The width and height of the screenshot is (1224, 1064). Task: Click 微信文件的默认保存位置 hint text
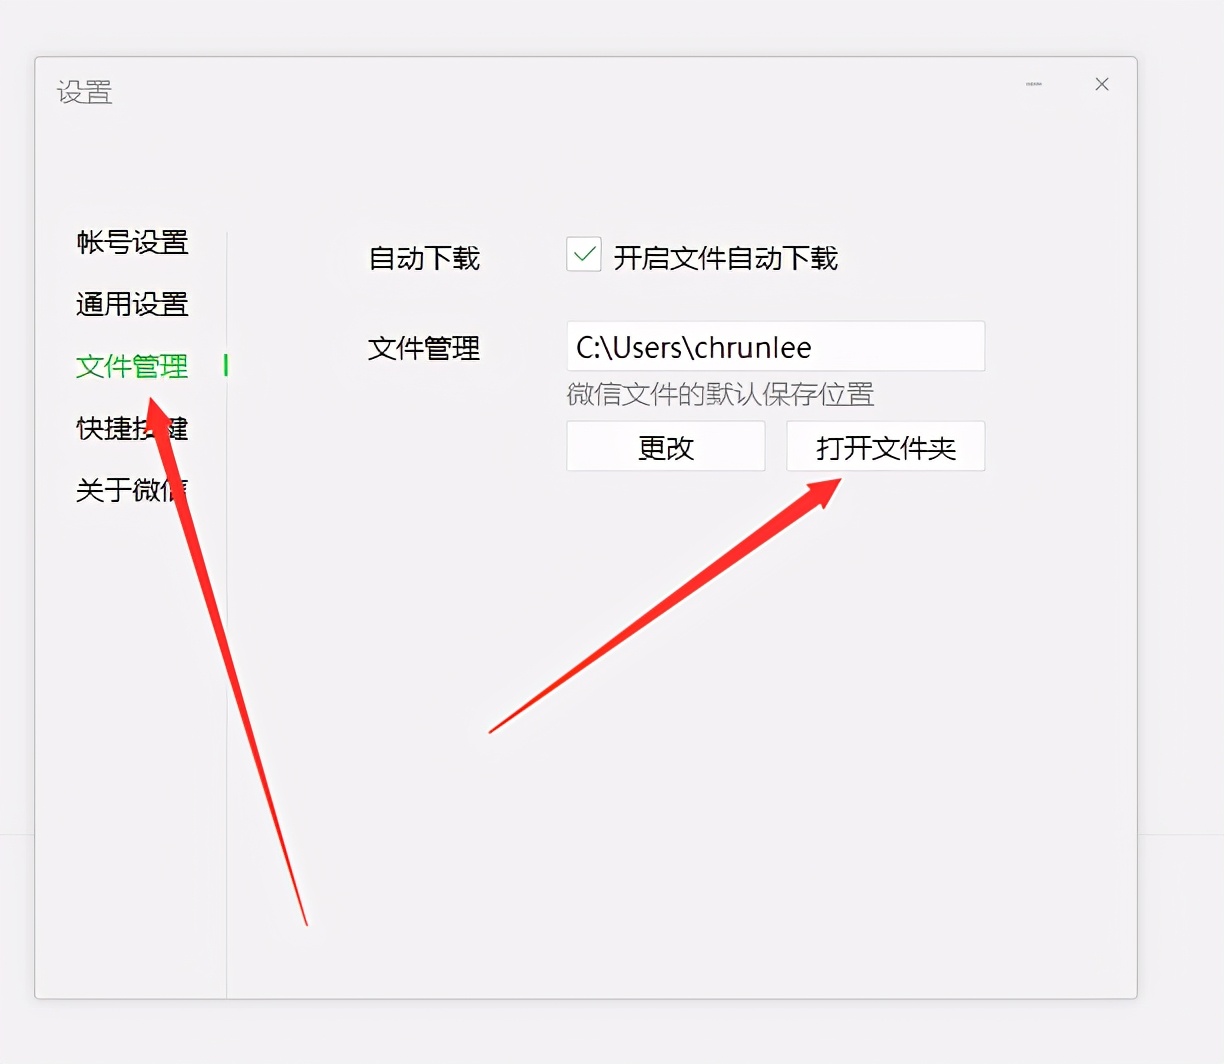click(x=722, y=396)
